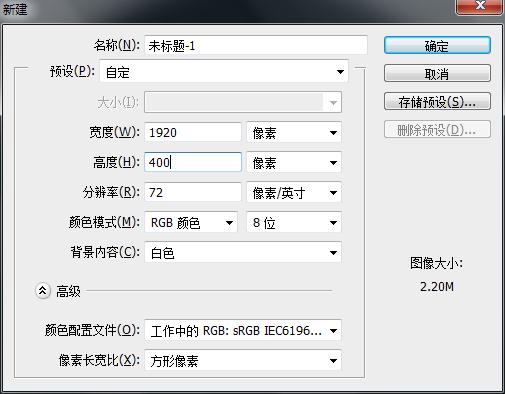Image resolution: width=505 pixels, height=394 pixels.
Task: Open the 像素/英寸 resolution unit dropdown
Action: pyautogui.click(x=294, y=193)
